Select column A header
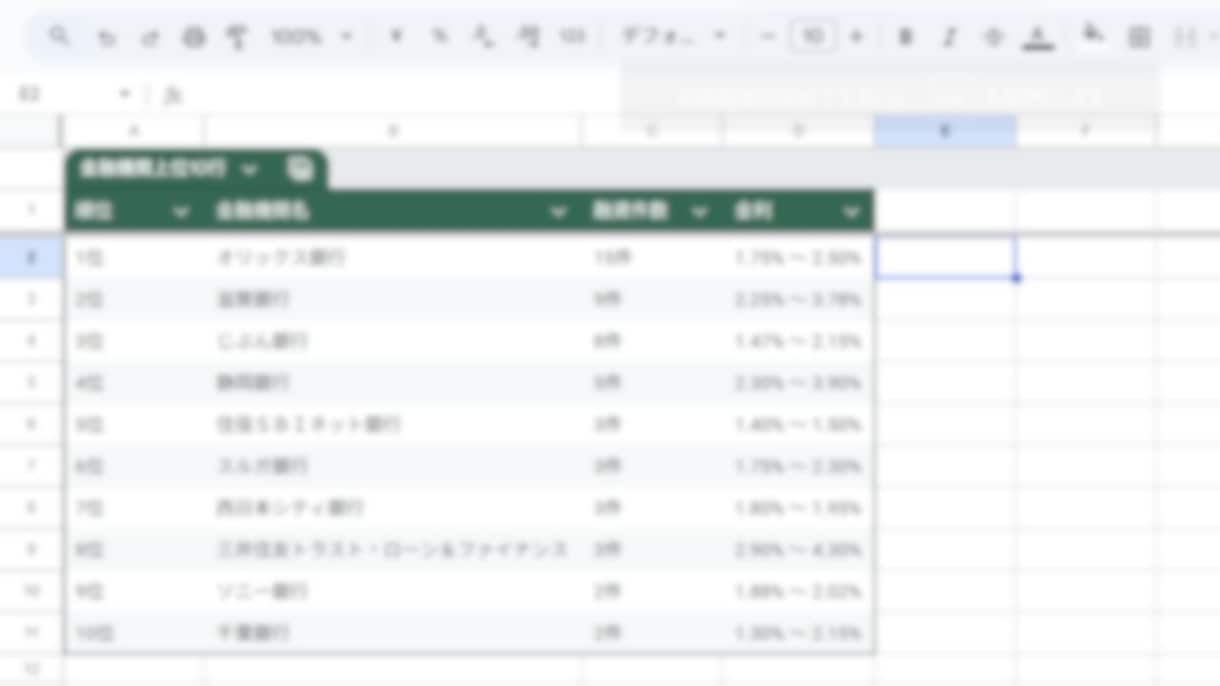Screen dimensions: 1220x686 (133, 131)
